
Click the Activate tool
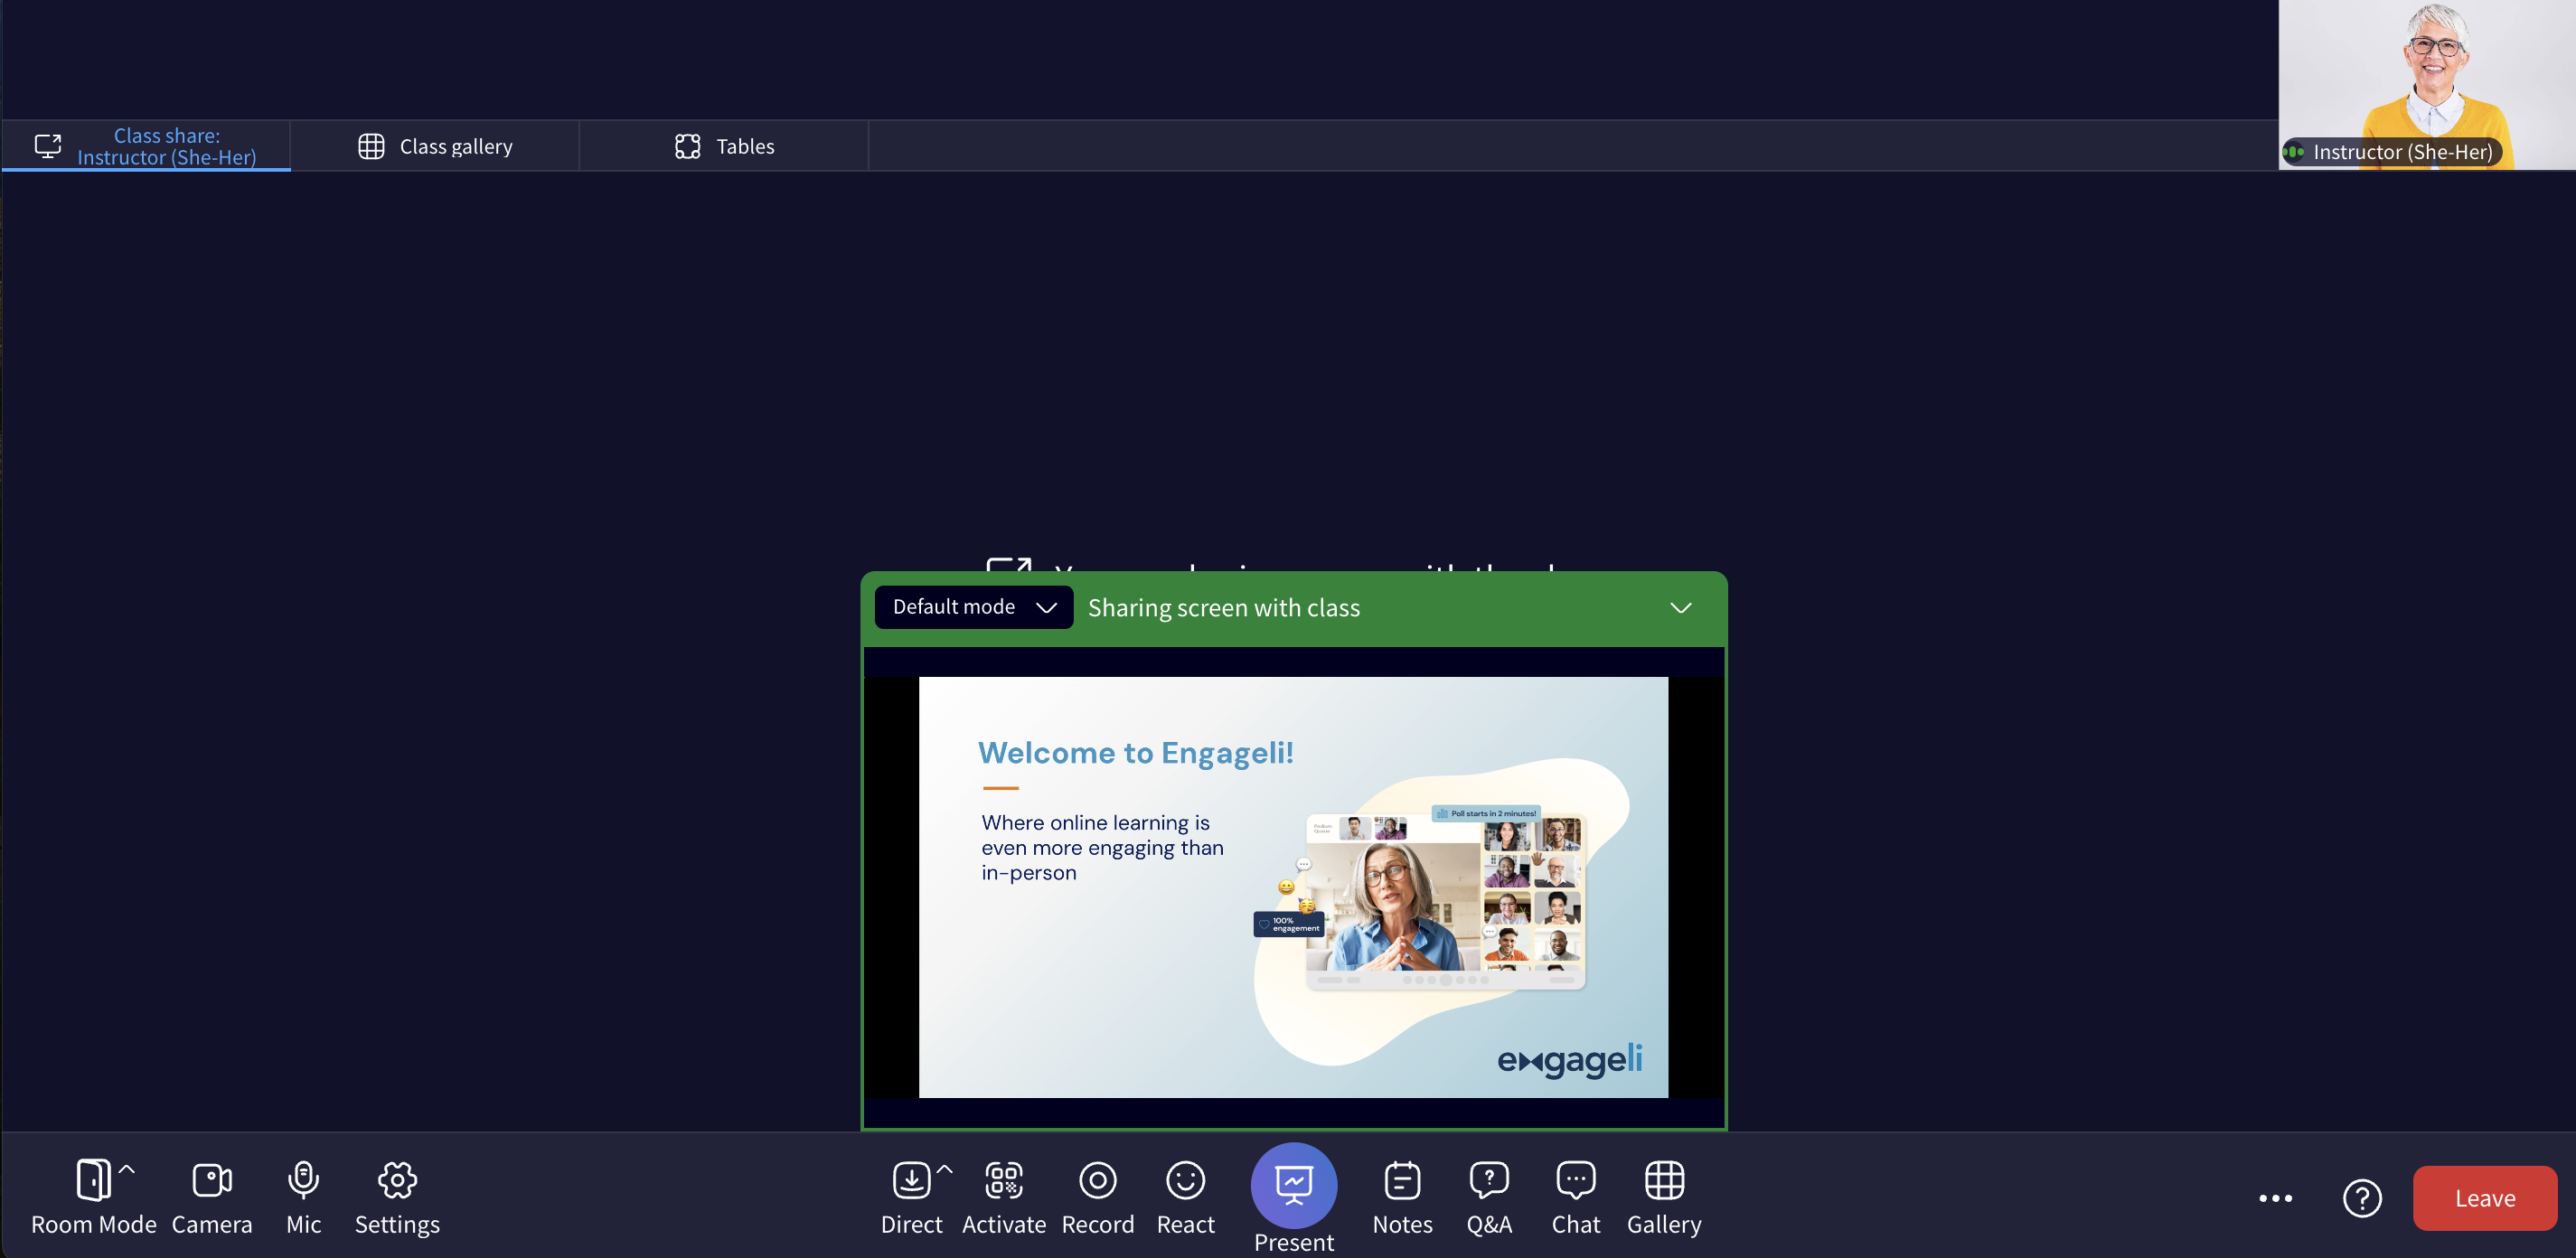pyautogui.click(x=1004, y=1197)
